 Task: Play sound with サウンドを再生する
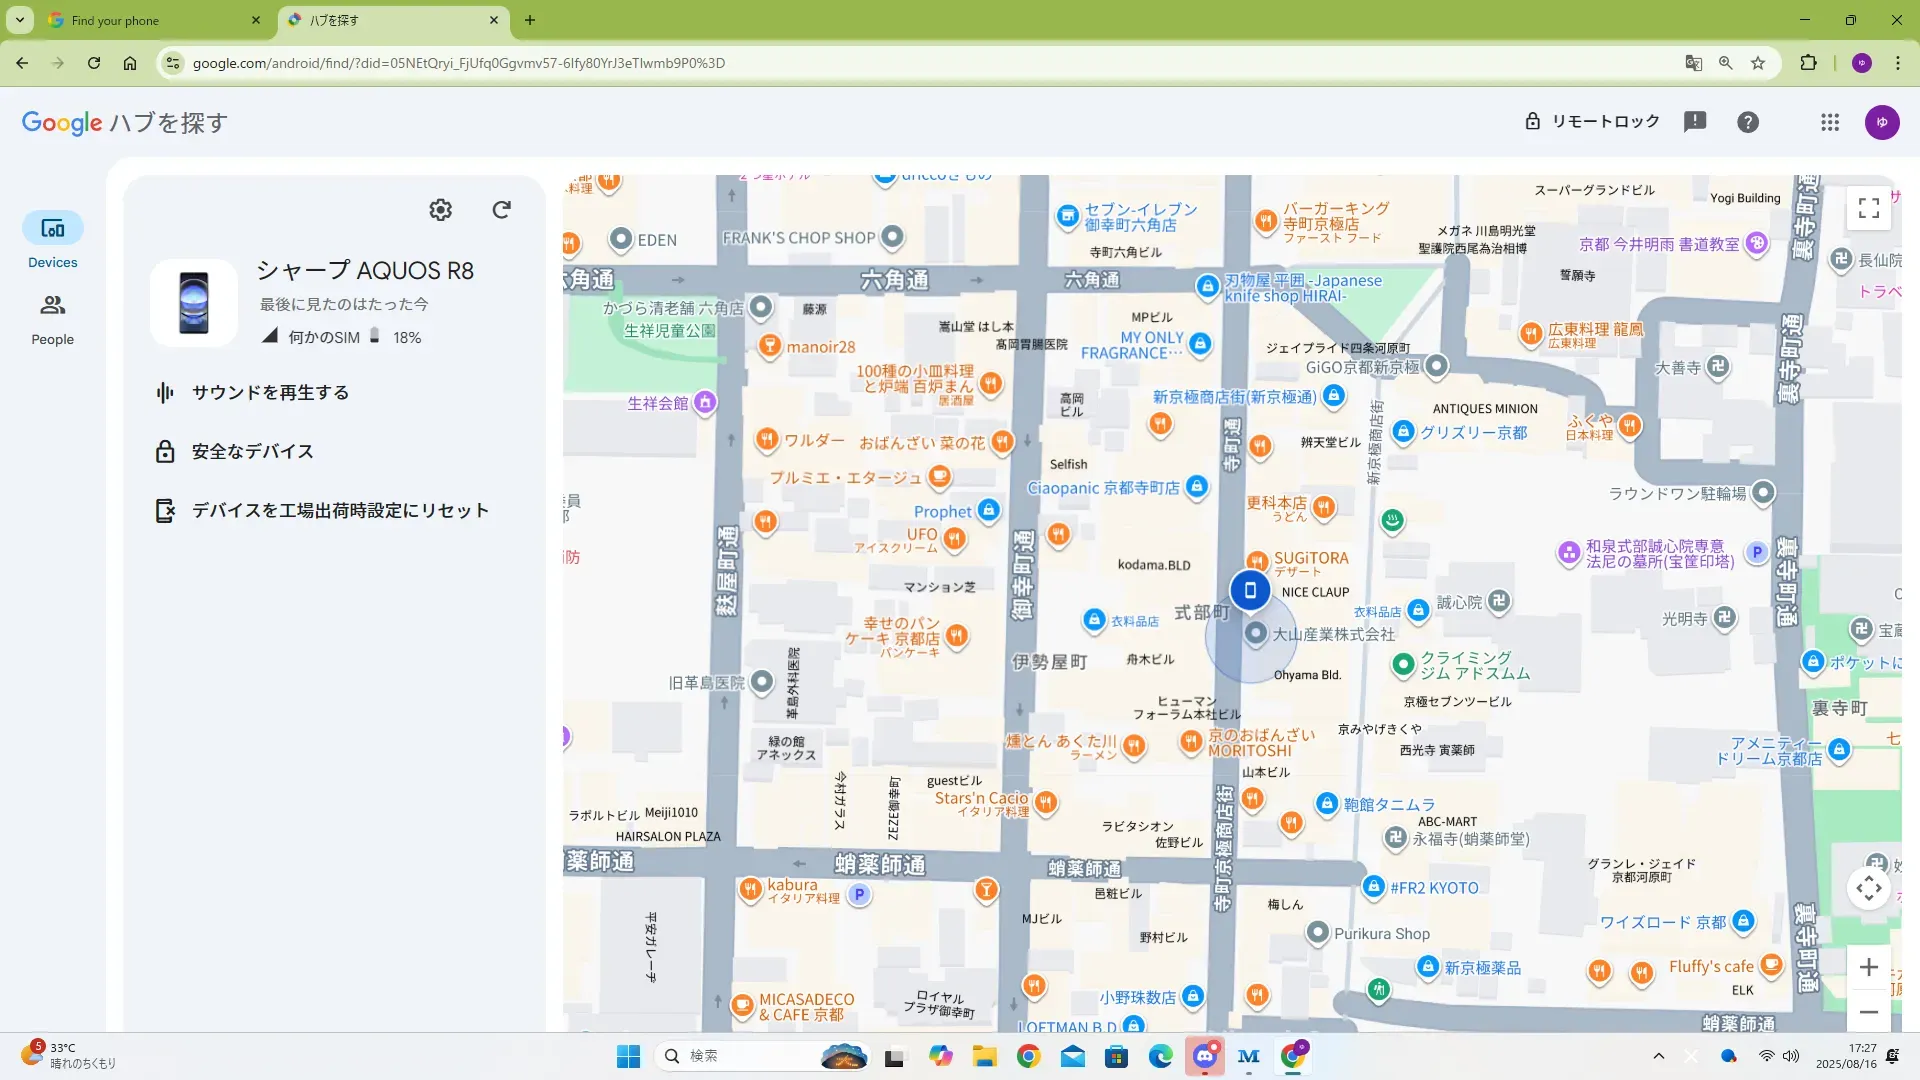tap(270, 393)
